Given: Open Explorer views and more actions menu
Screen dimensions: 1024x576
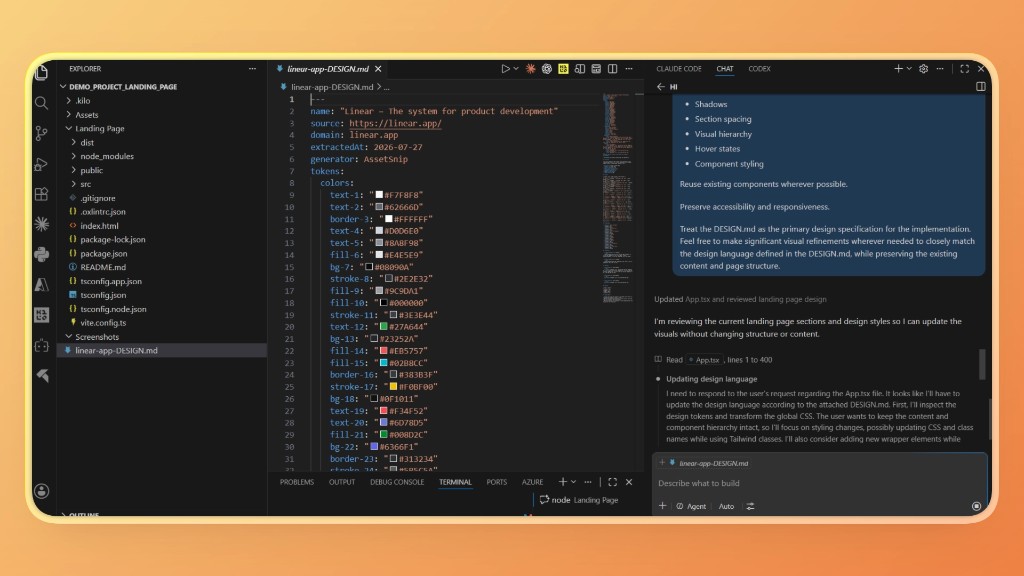Looking at the screenshot, I should click(252, 69).
